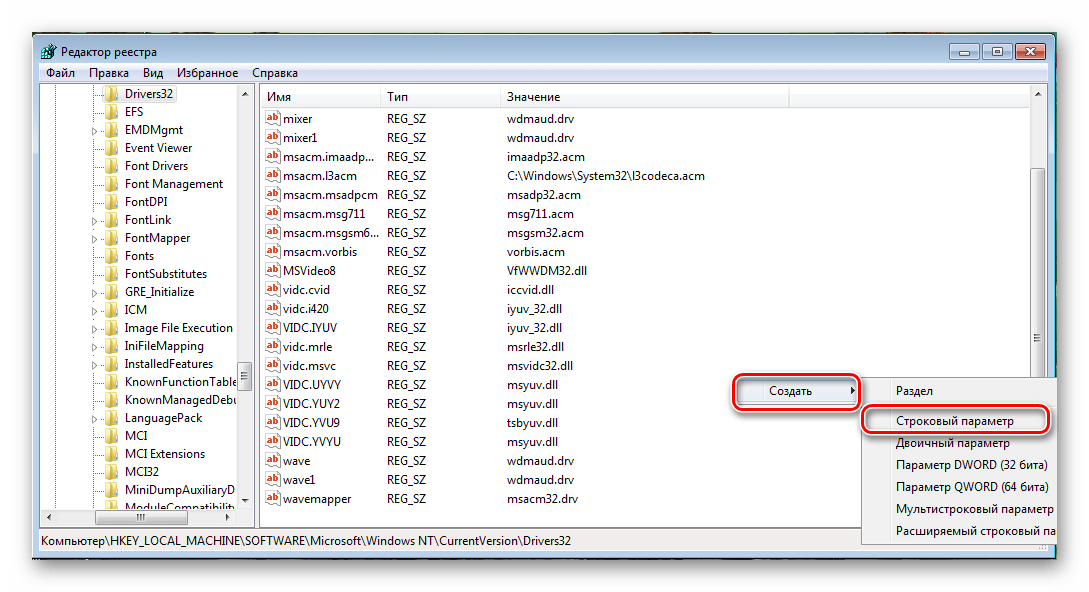The image size is (1089, 592).
Task: Open the Файл menu
Action: [x=60, y=73]
